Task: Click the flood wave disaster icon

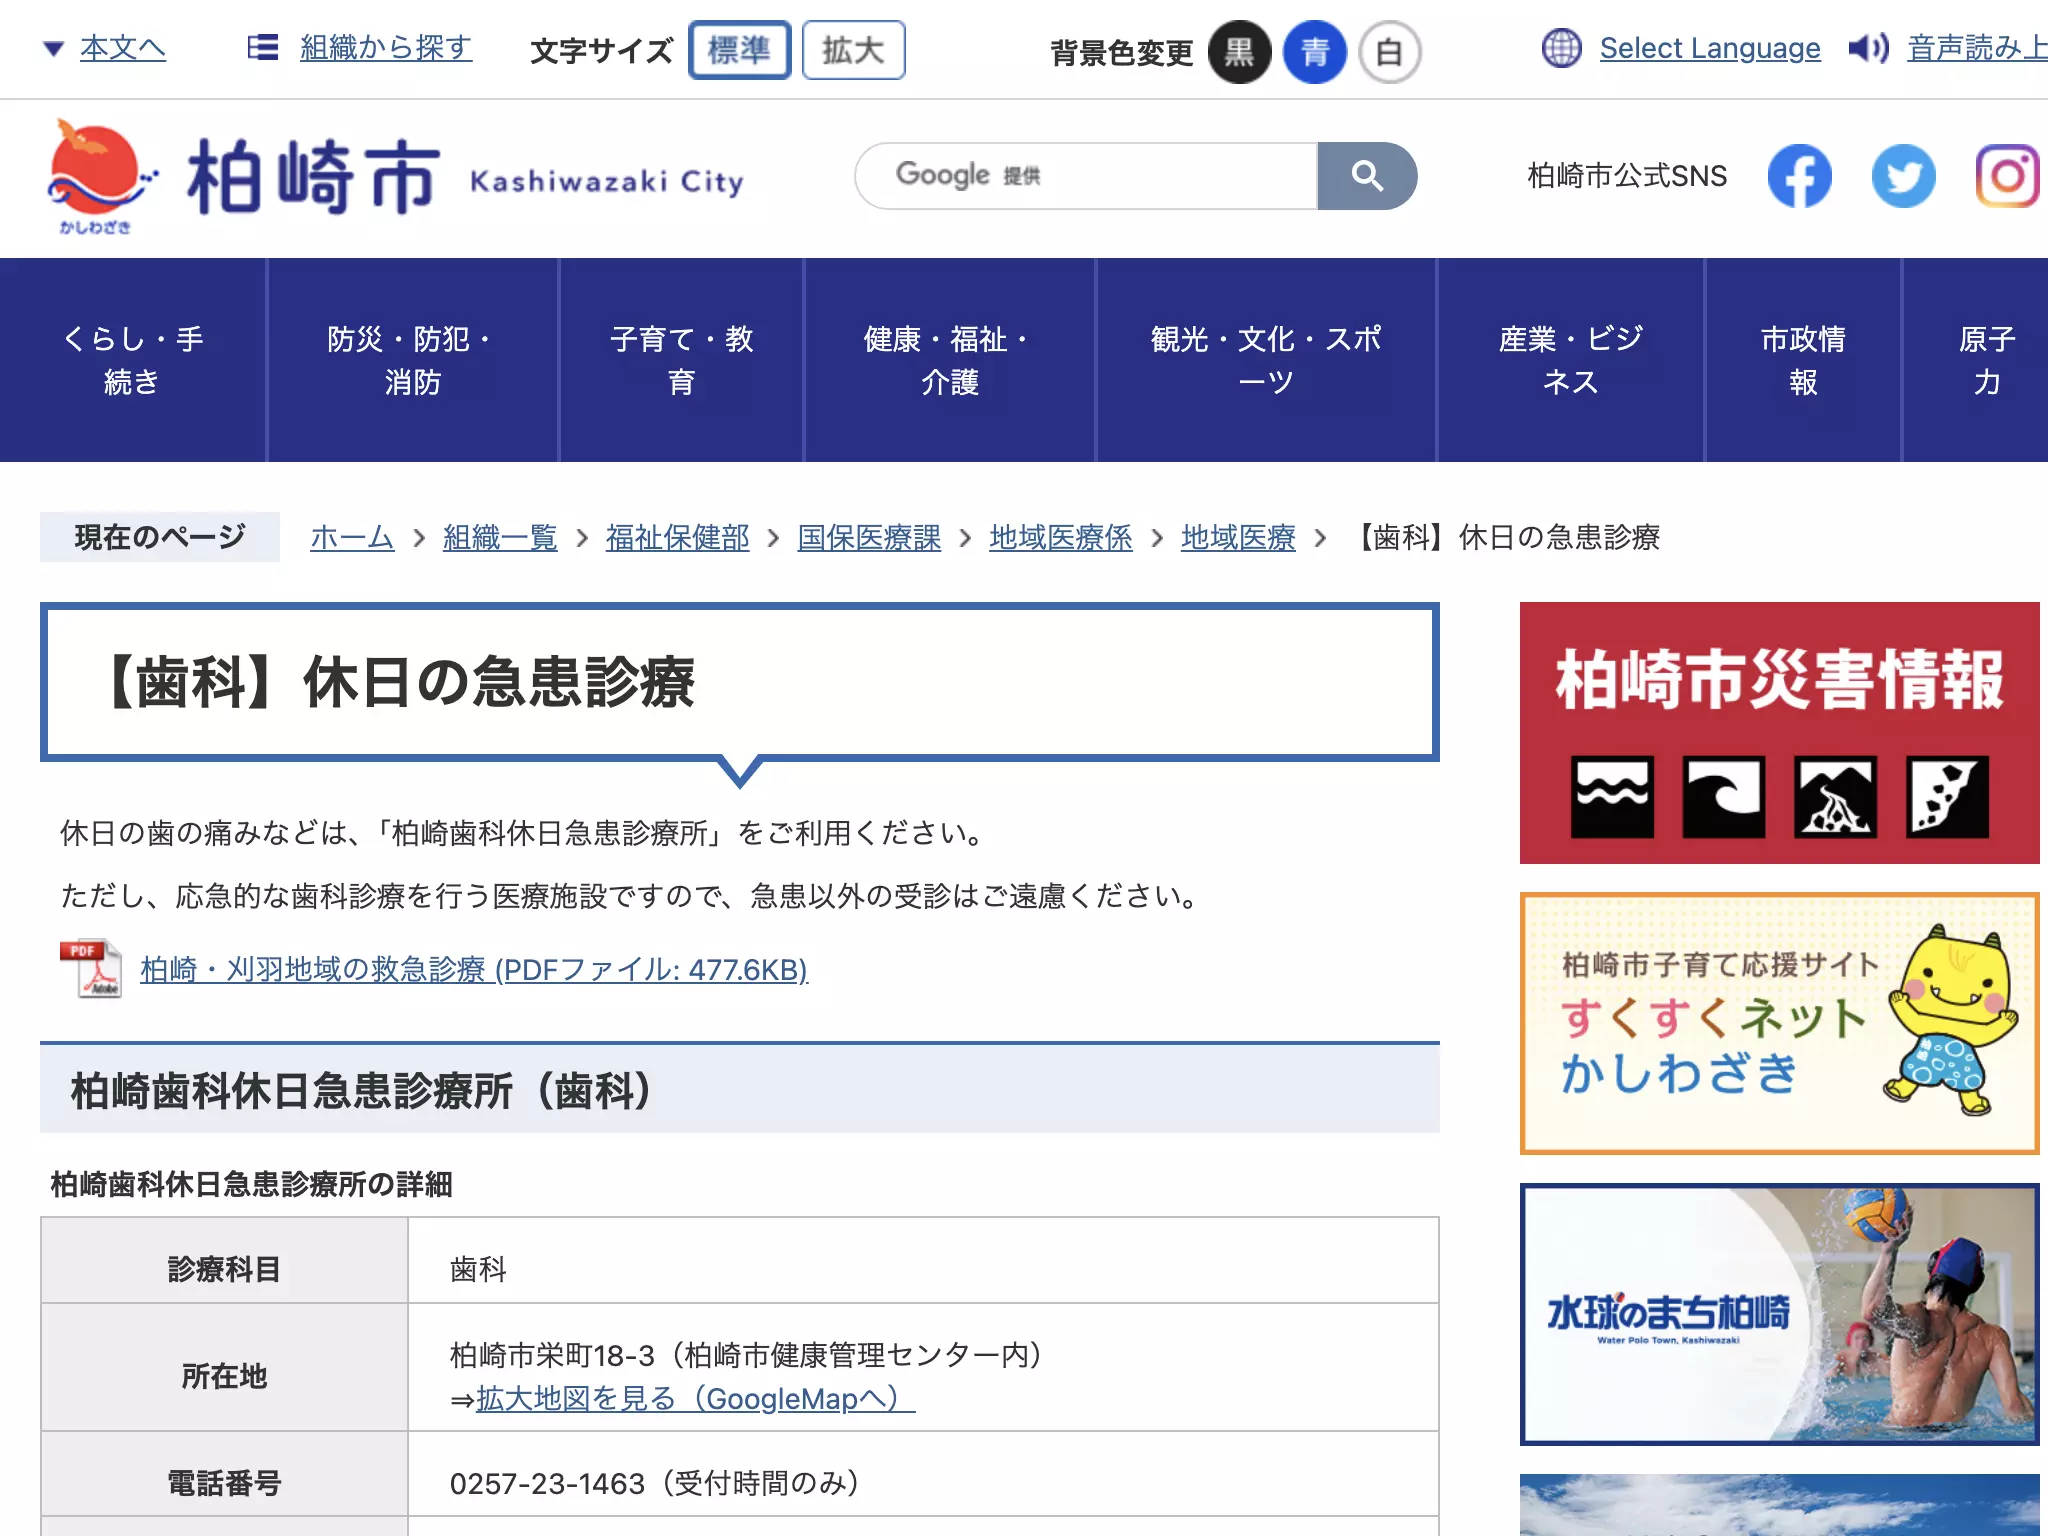Action: tap(1612, 796)
